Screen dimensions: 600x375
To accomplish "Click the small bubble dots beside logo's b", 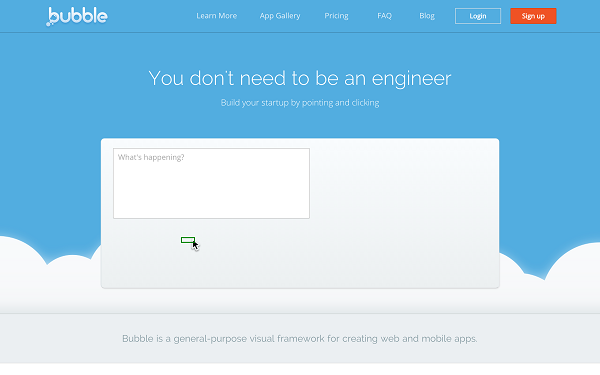I will [49, 23].
